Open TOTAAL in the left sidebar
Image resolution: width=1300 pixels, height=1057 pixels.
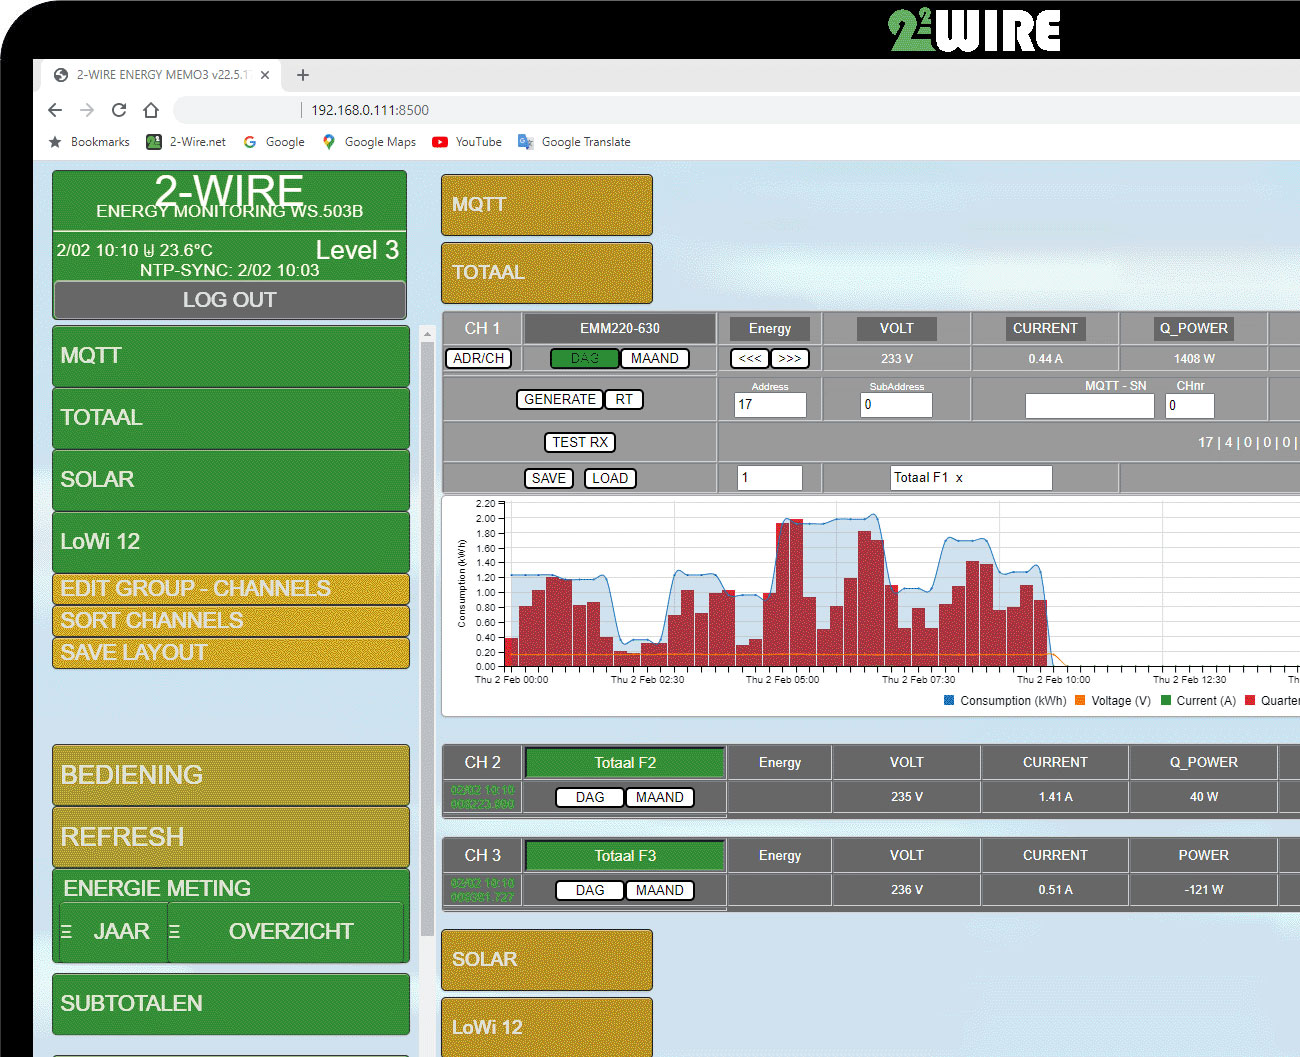point(231,418)
